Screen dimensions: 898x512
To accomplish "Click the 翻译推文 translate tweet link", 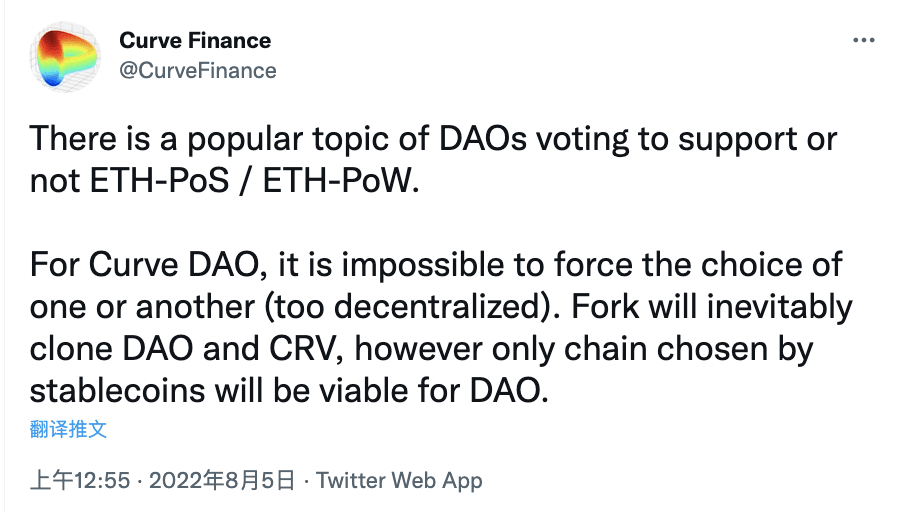I will (68, 429).
